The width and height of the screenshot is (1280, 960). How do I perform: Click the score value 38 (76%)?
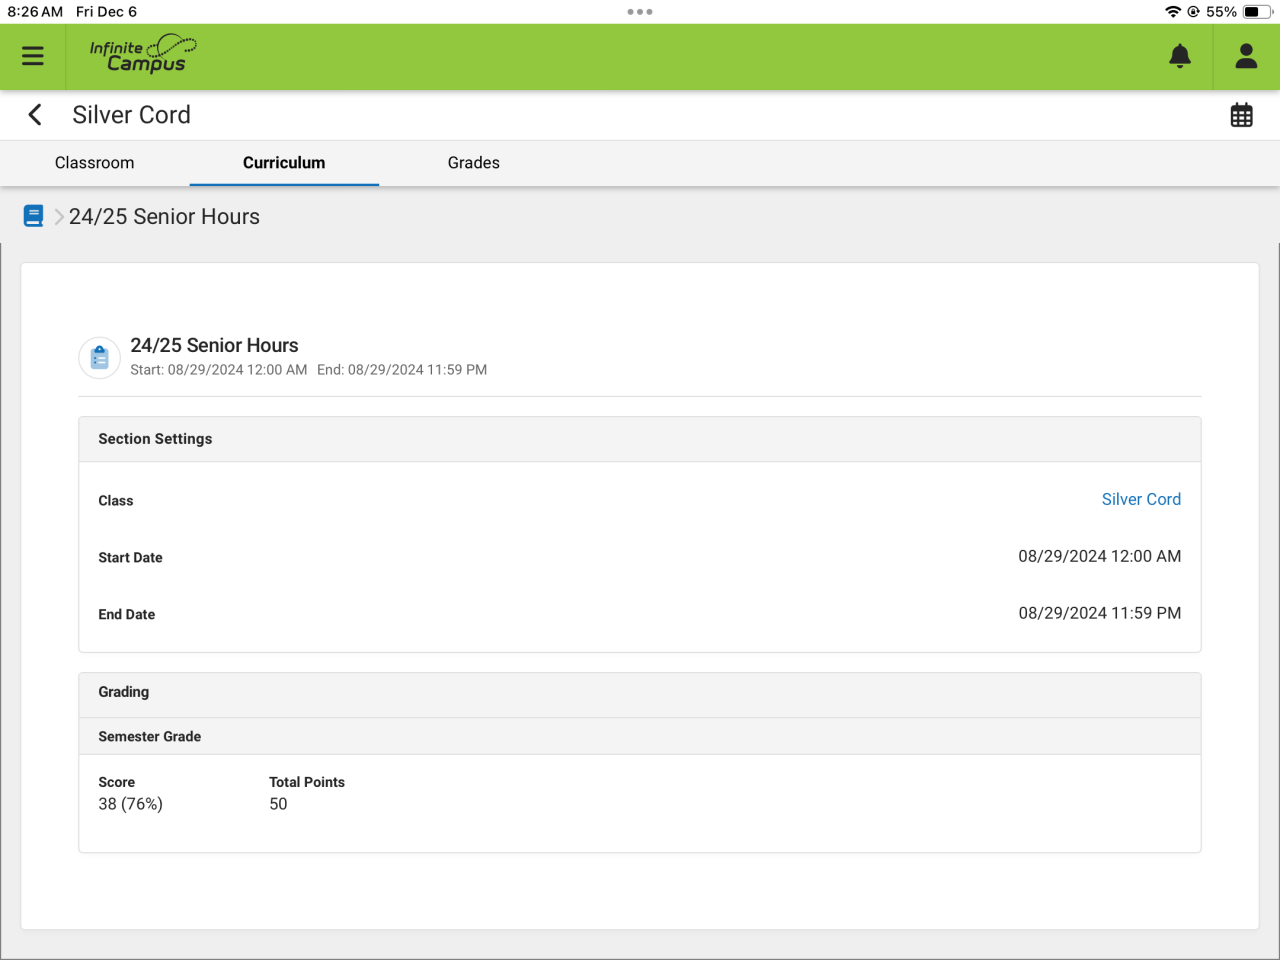point(130,804)
